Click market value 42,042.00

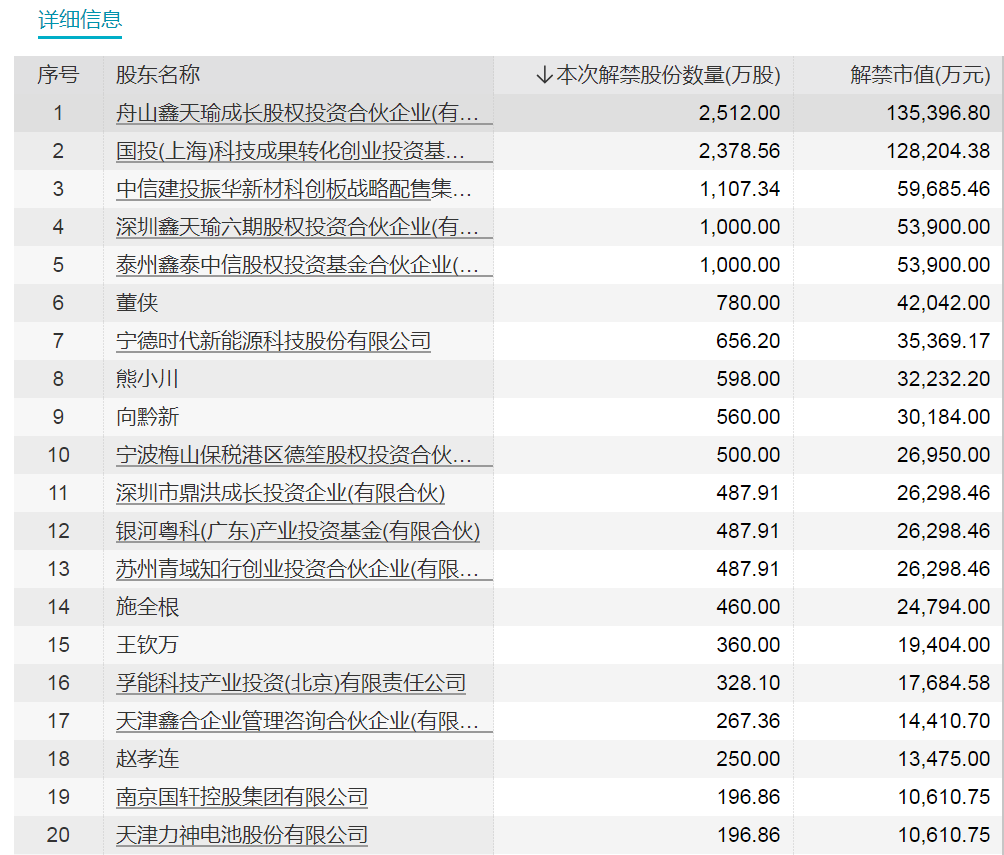click(944, 303)
